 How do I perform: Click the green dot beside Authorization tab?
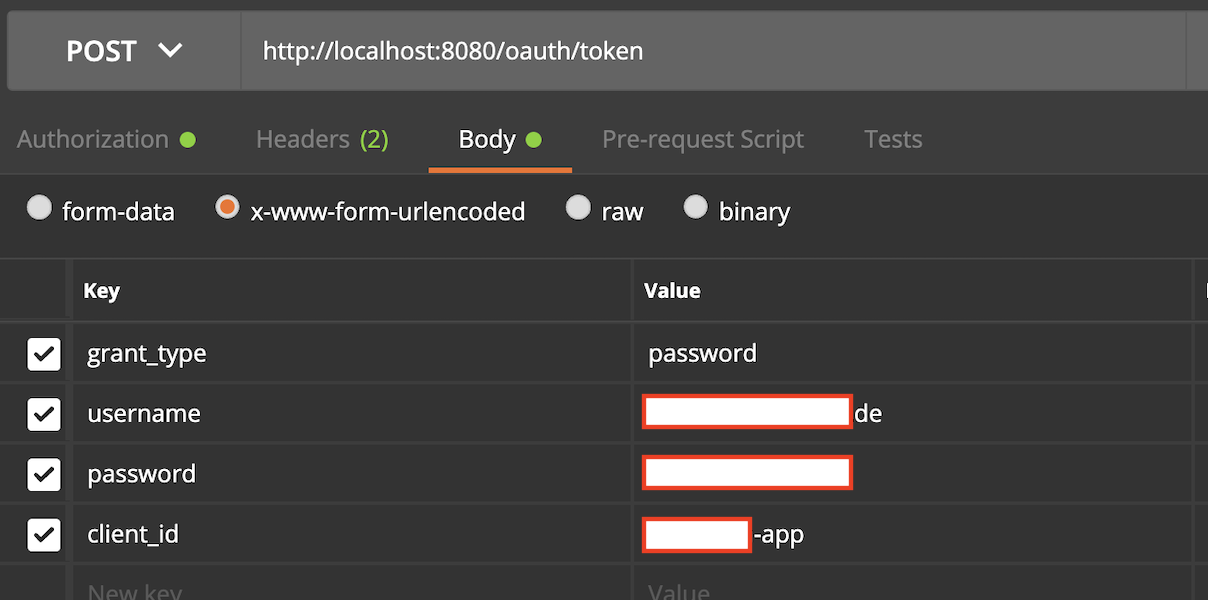pos(189,139)
